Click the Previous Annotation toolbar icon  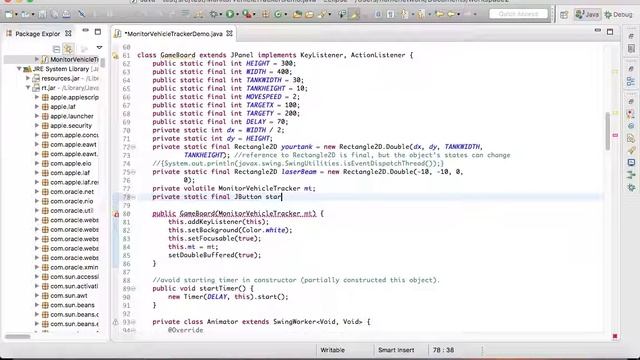(x=420, y=14)
